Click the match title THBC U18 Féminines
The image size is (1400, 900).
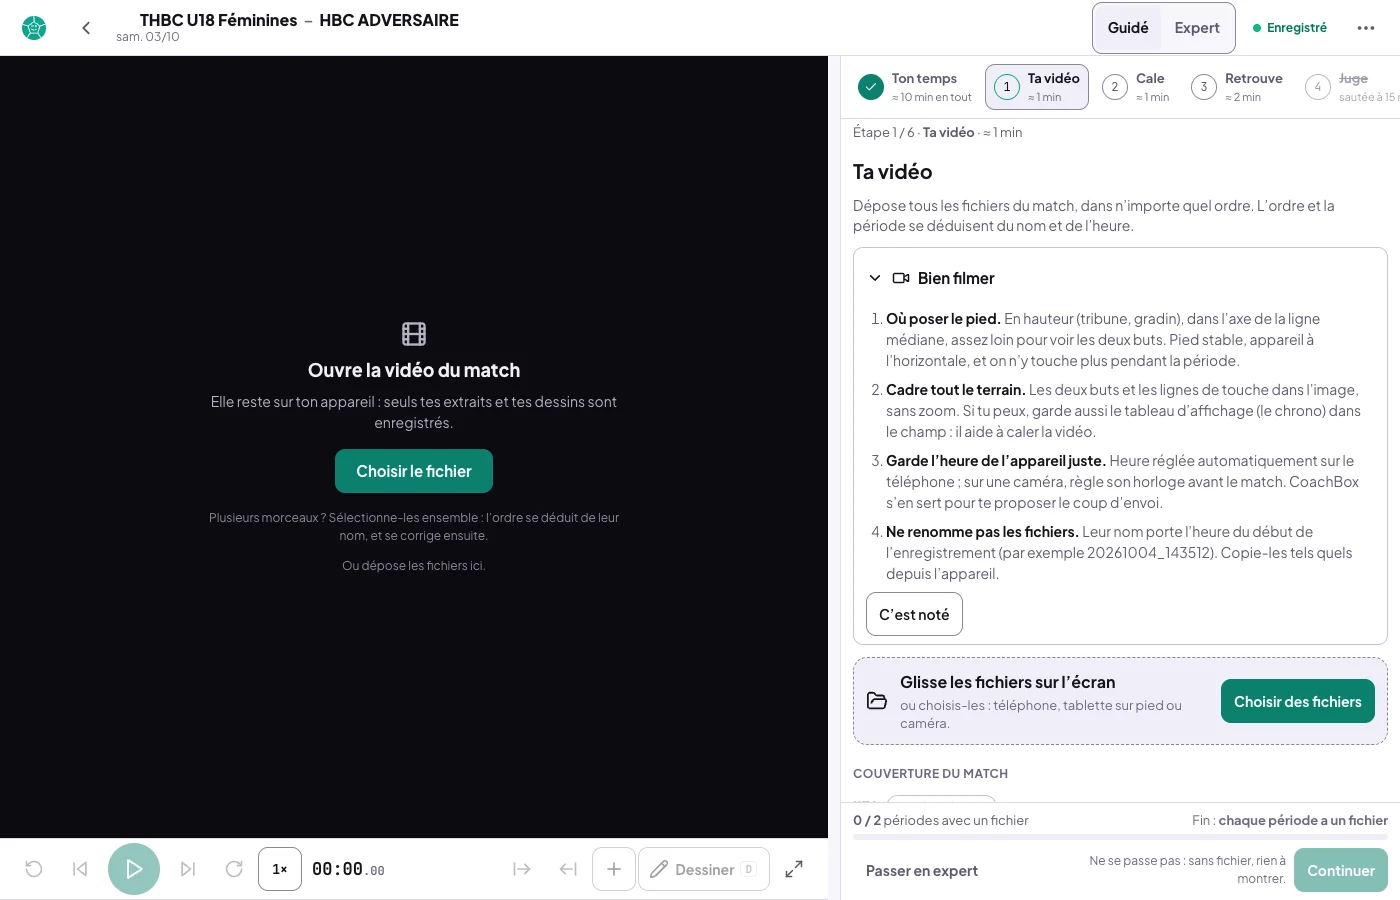point(219,20)
